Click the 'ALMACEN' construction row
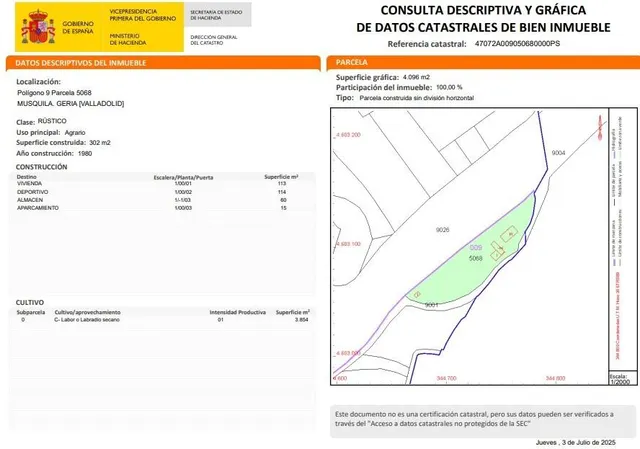The height and width of the screenshot is (449, 640). pyautogui.click(x=162, y=200)
